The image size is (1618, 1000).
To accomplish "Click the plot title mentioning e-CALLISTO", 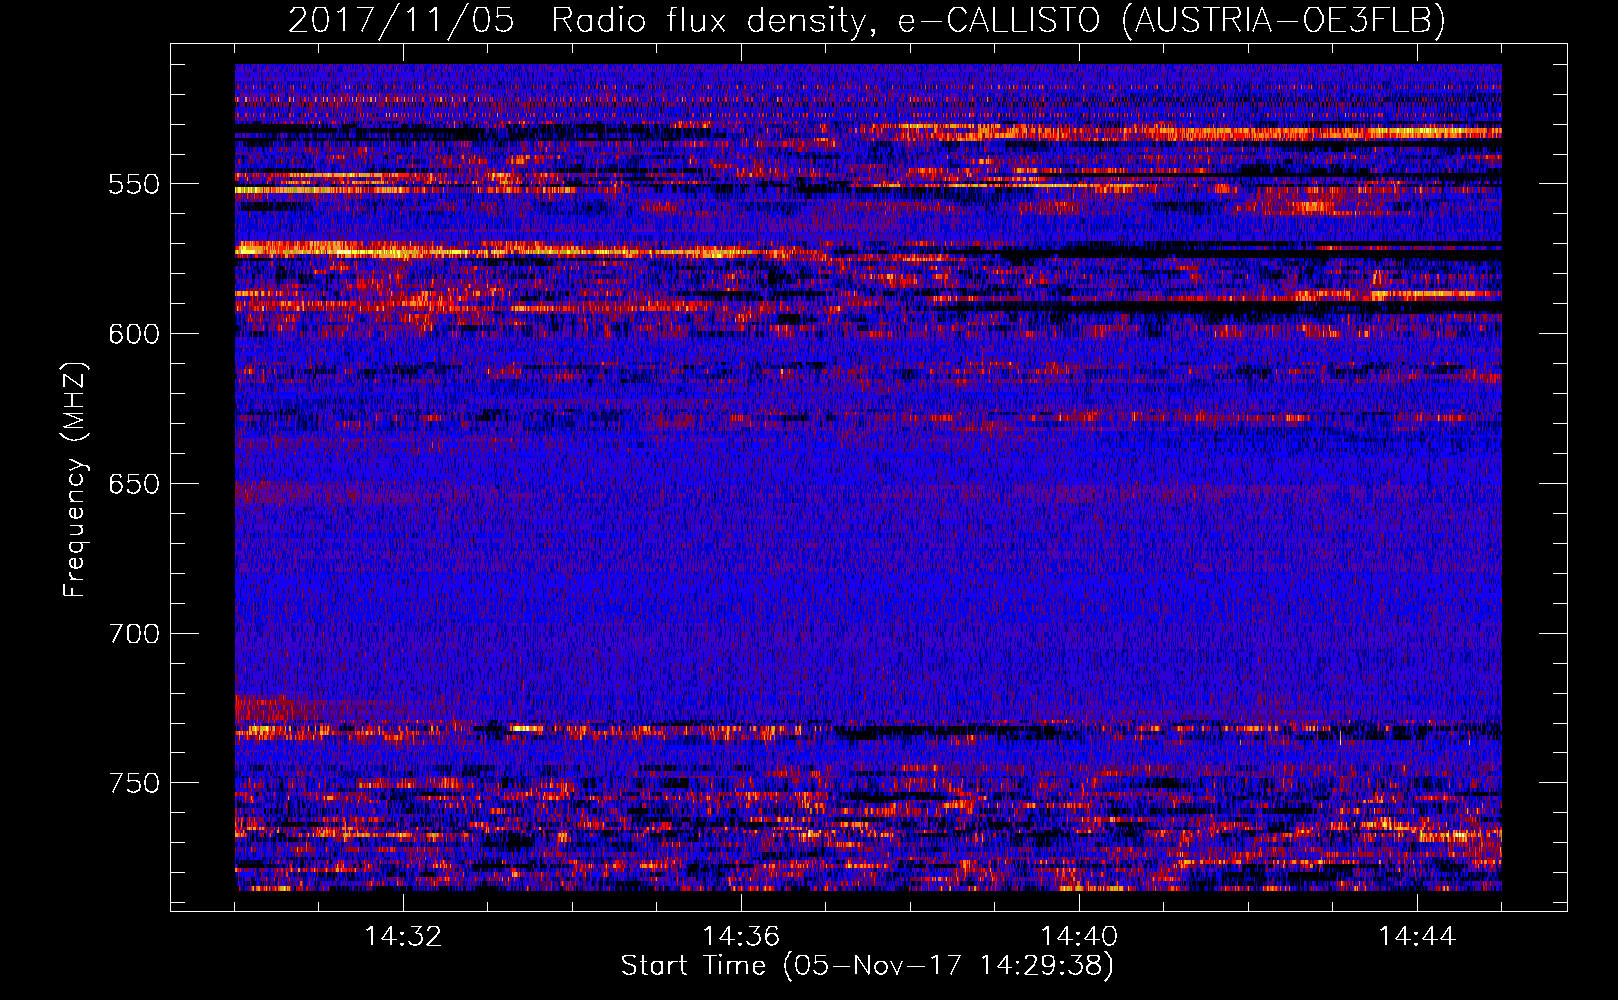I will 867,20.
